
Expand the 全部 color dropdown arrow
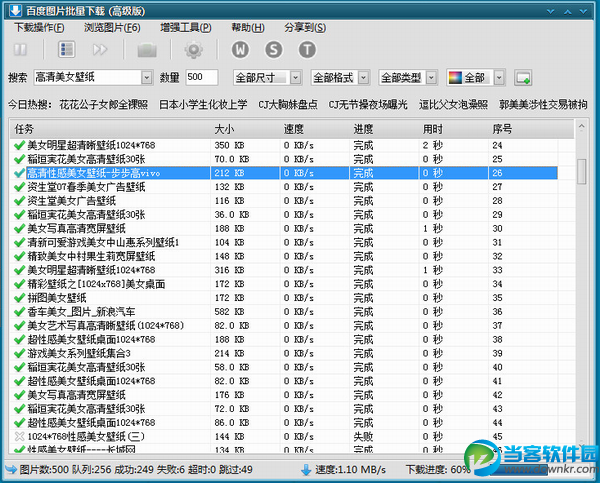499,78
